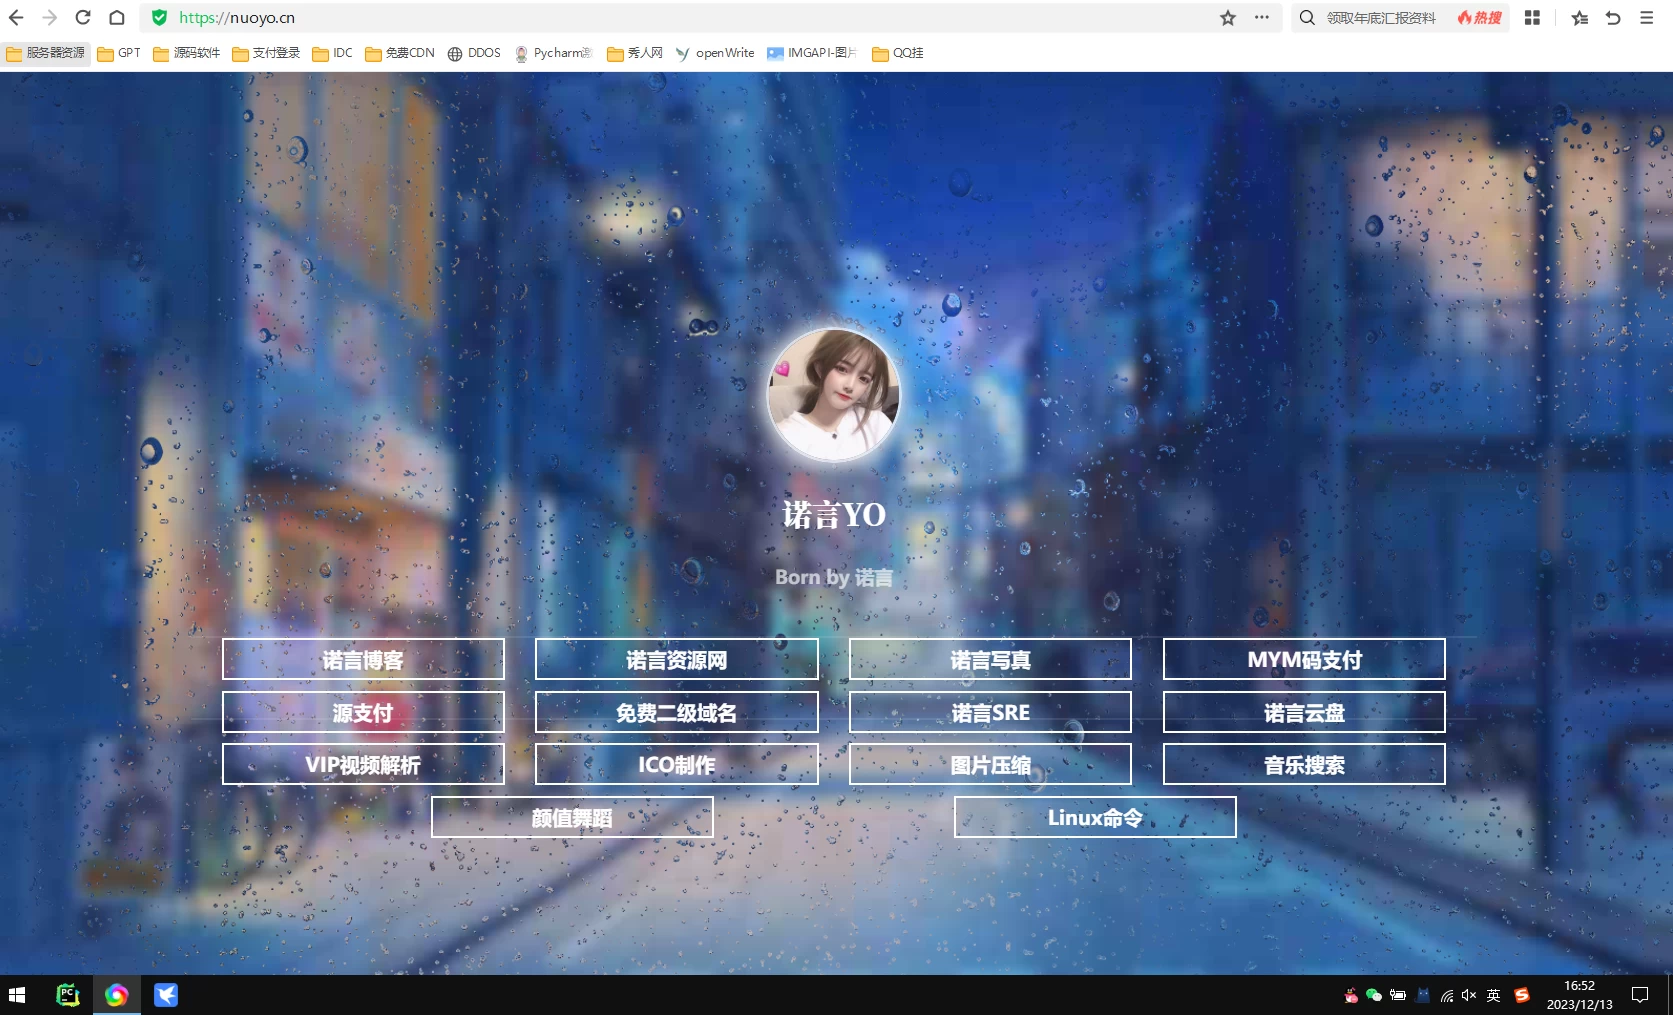Open WeChat from the system tray

[1373, 994]
